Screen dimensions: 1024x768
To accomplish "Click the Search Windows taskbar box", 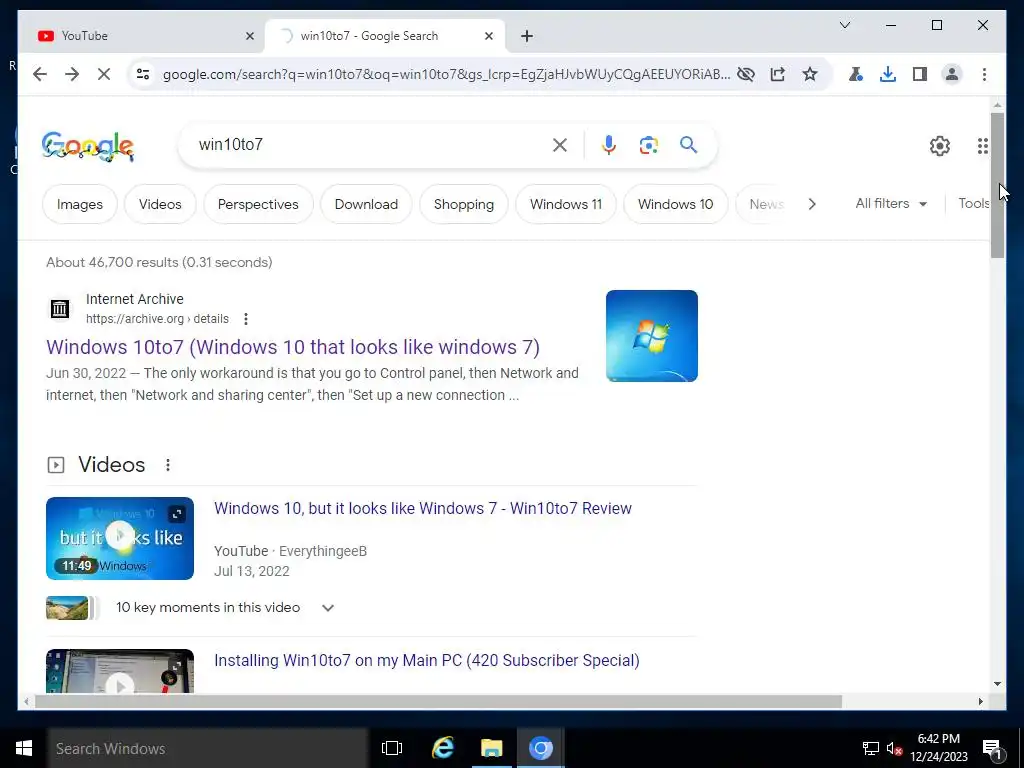I will [208, 748].
